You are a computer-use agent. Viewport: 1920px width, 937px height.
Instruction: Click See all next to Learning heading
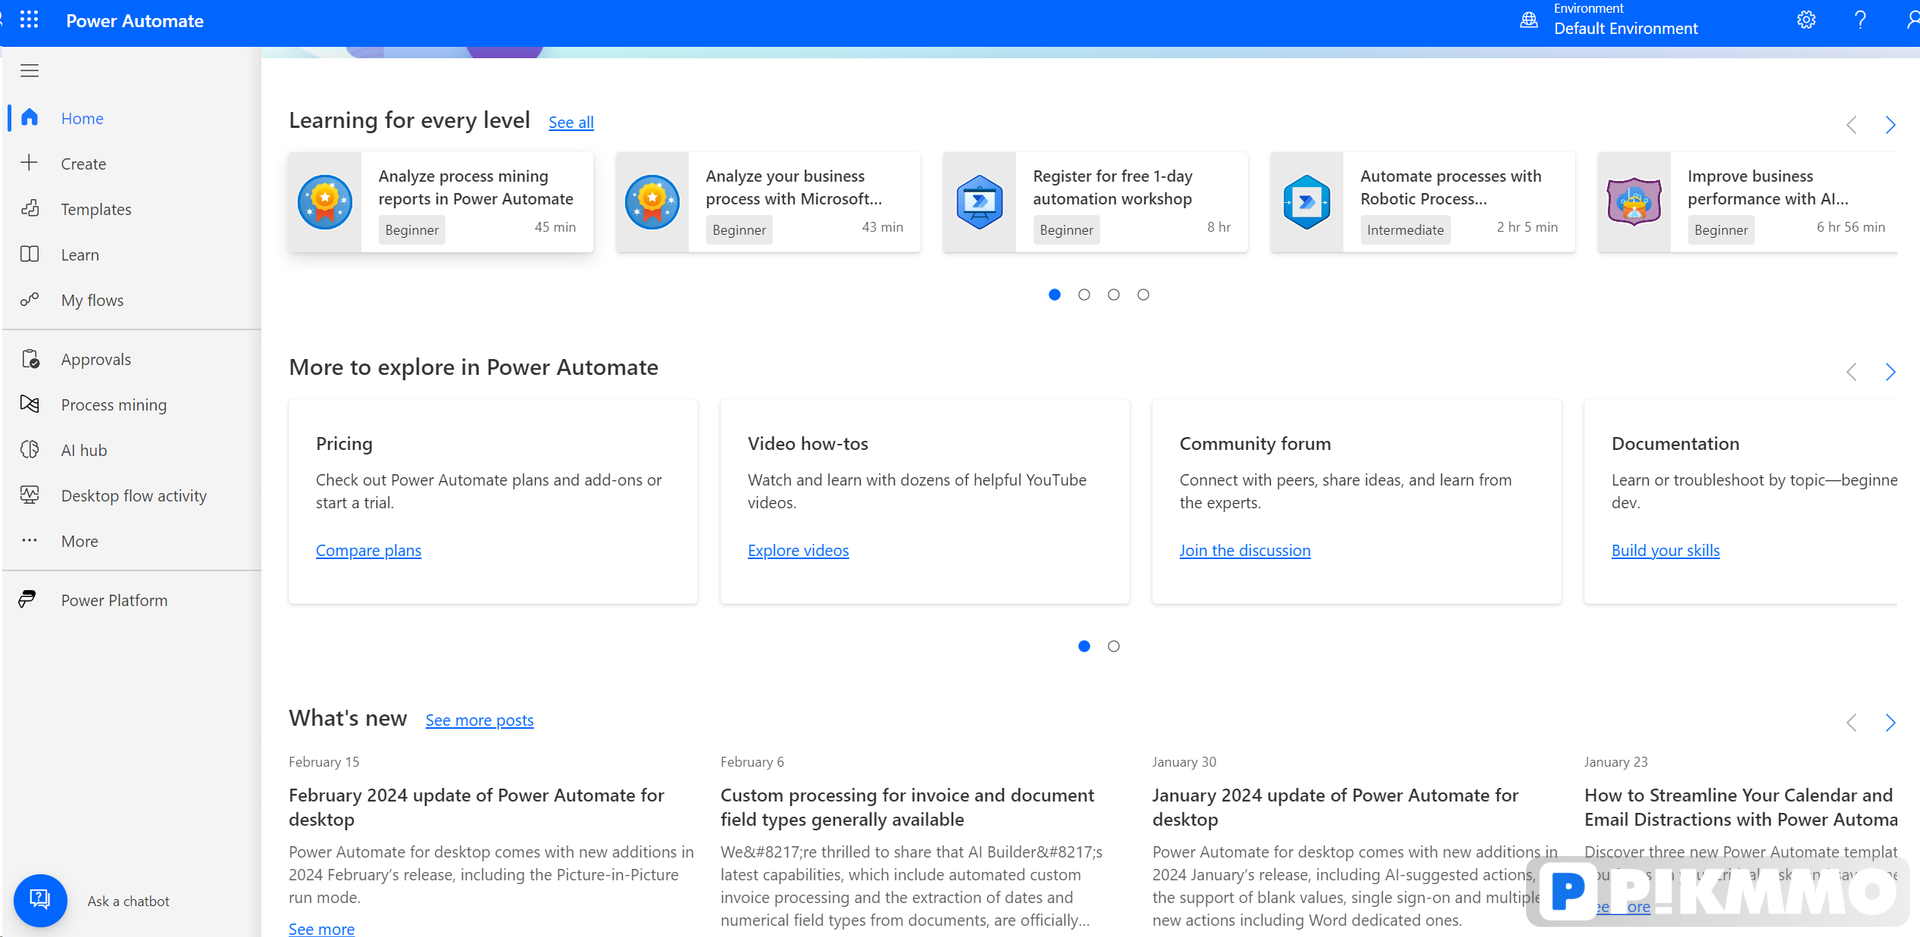[x=571, y=122]
